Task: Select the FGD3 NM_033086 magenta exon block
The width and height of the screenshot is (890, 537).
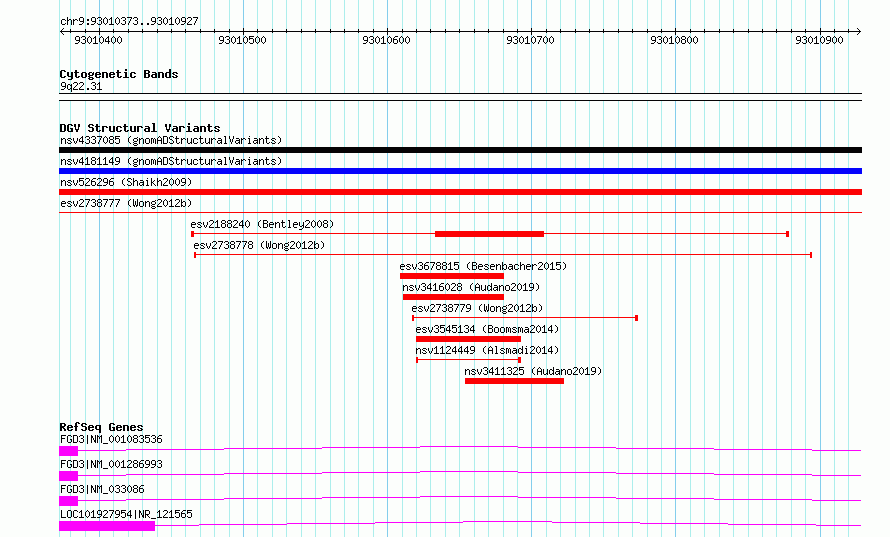Action: click(68, 501)
